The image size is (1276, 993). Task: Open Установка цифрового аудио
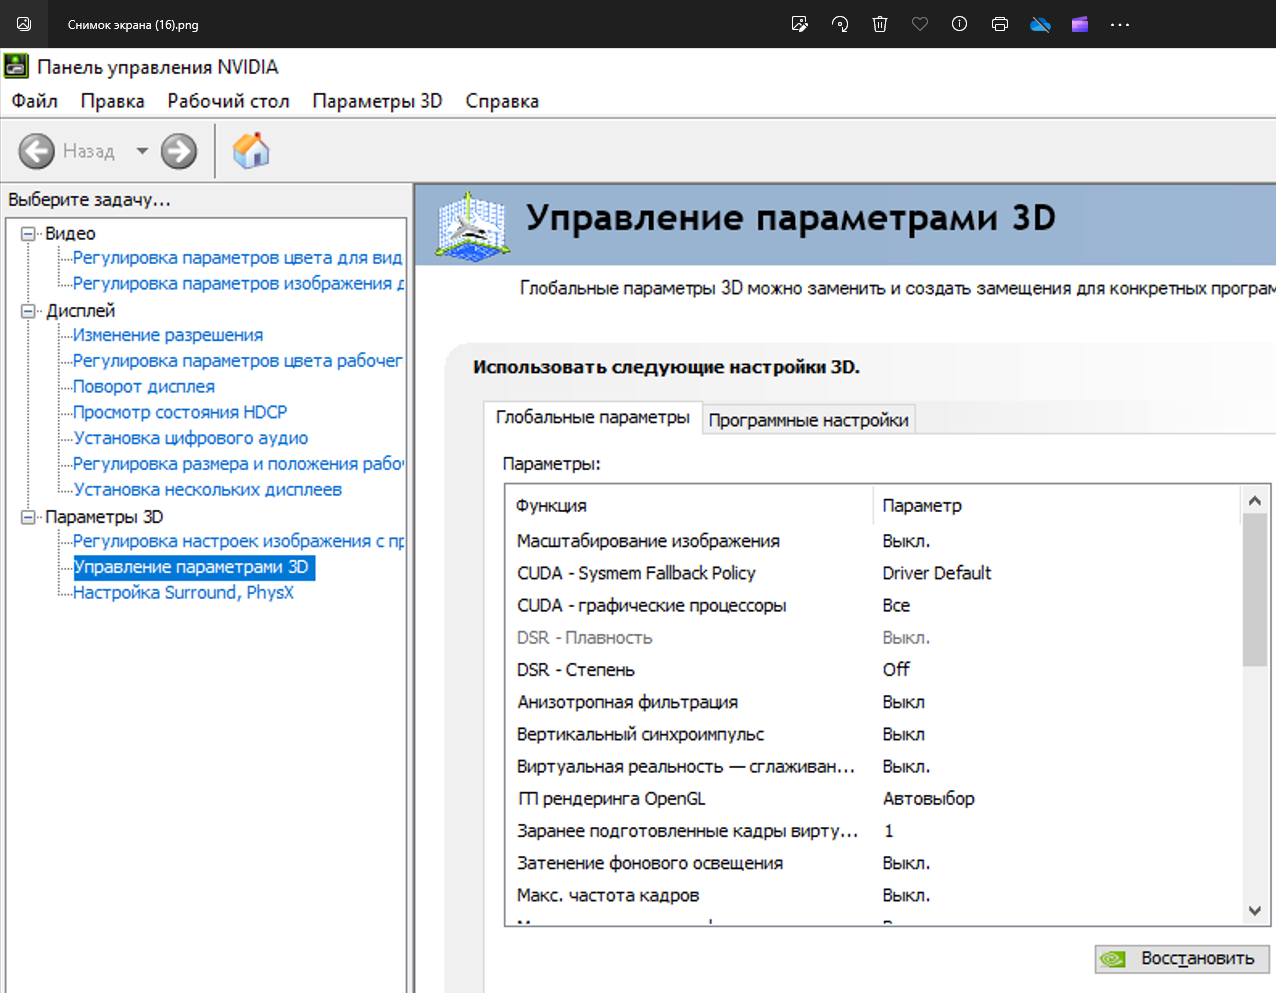point(191,438)
